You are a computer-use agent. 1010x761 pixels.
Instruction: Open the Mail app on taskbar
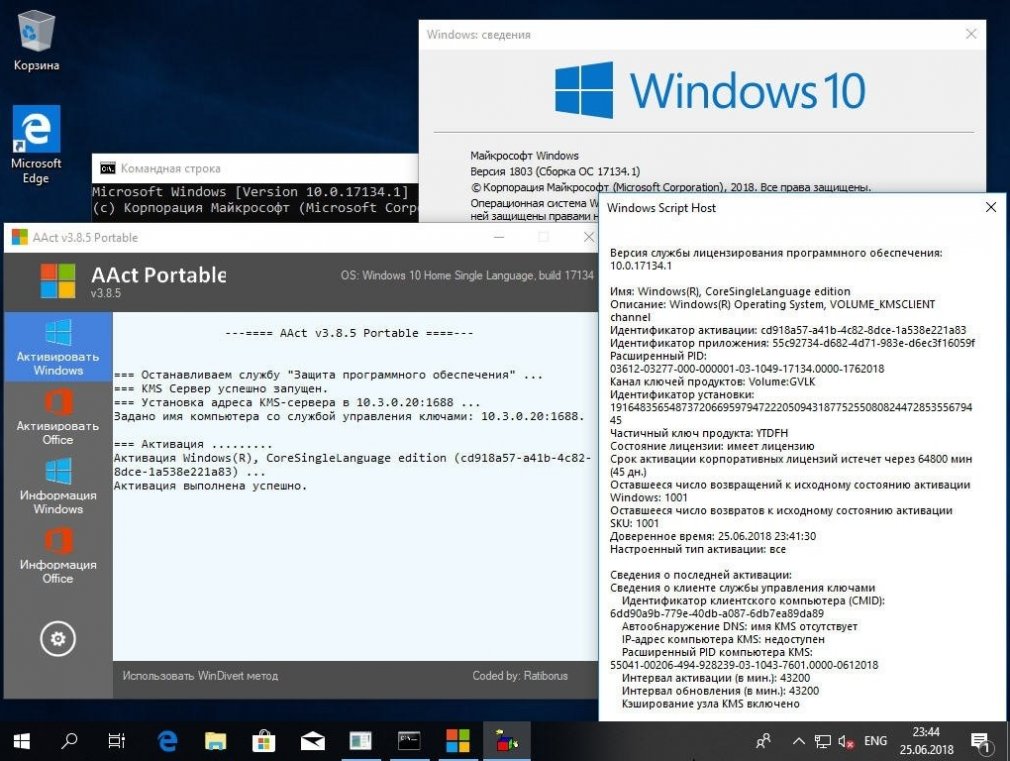tap(312, 741)
